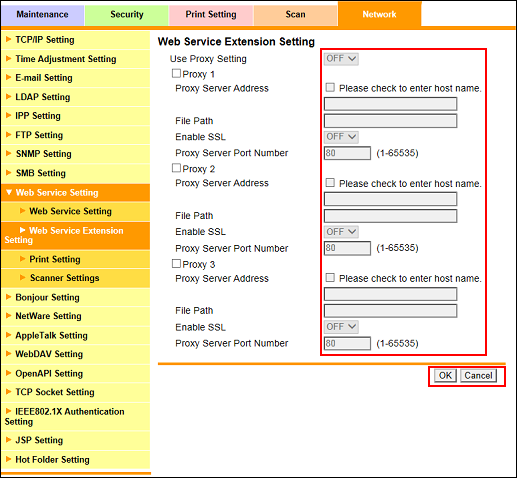Tick the Proxy 2 checkbox

click(x=176, y=168)
